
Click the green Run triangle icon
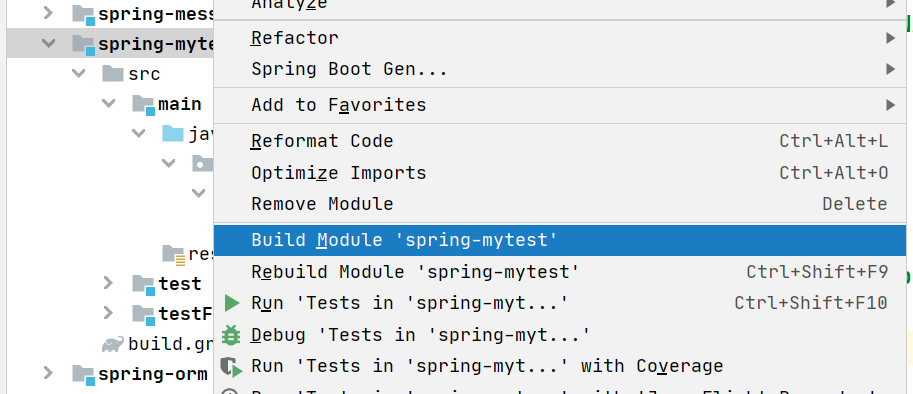coord(232,303)
